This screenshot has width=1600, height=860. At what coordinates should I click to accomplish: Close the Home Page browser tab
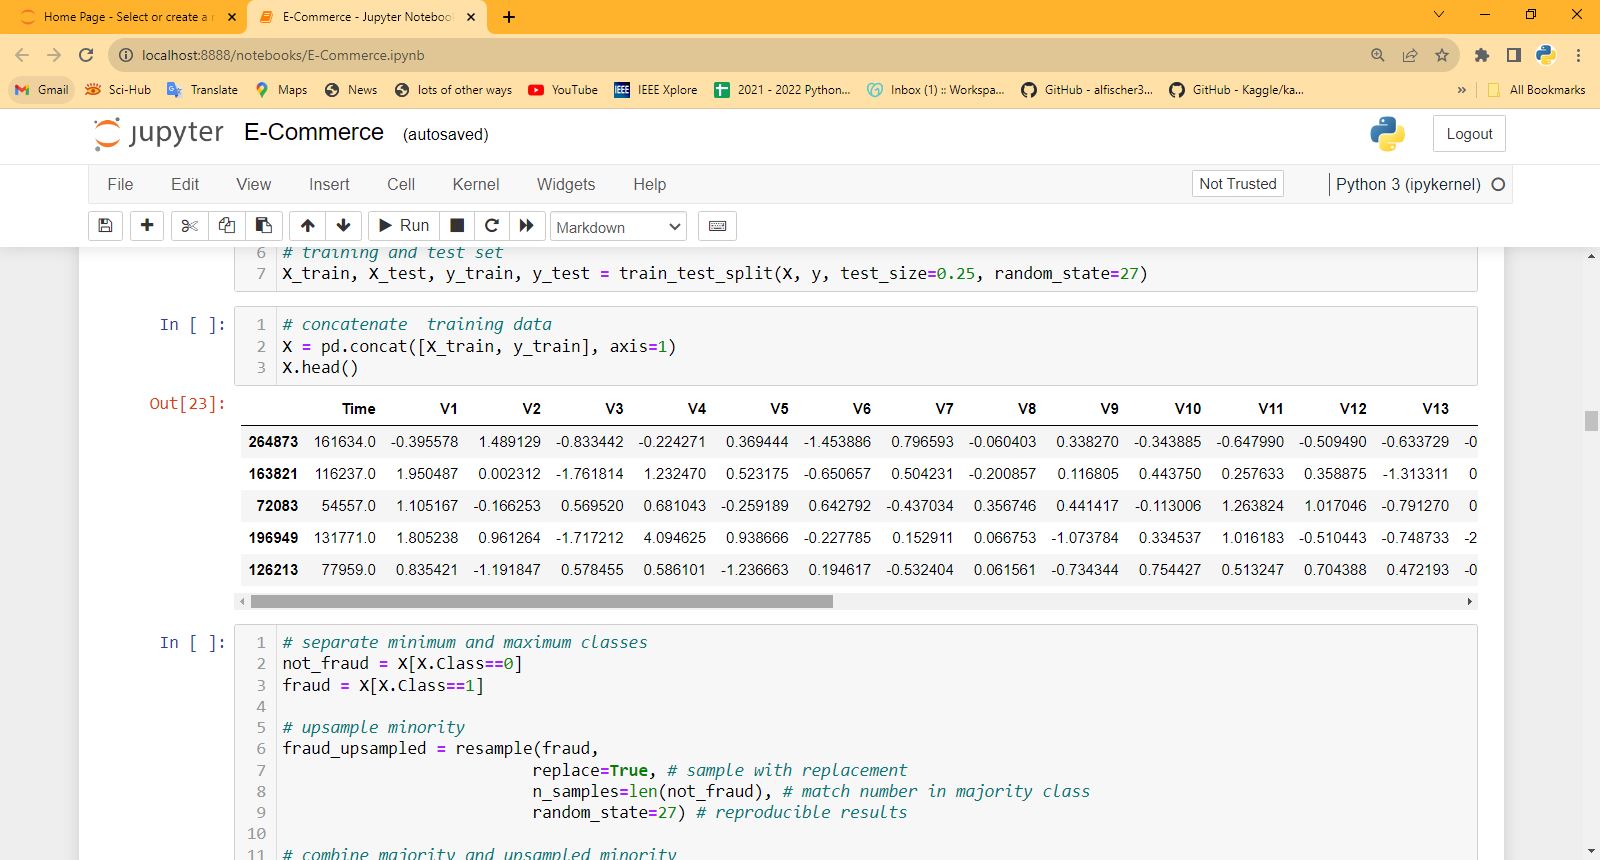pos(232,17)
